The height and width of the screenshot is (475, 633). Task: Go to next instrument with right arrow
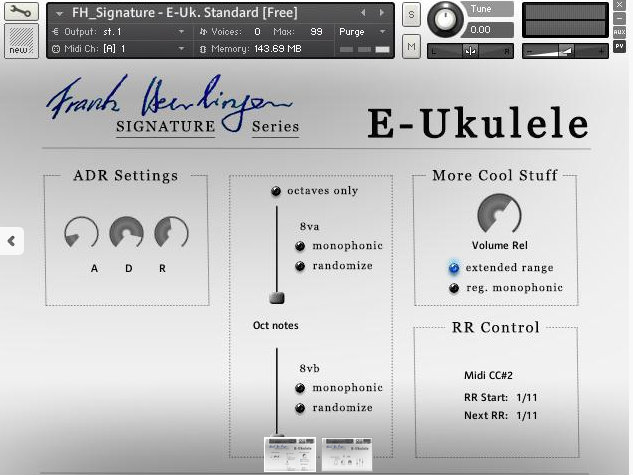381,13
